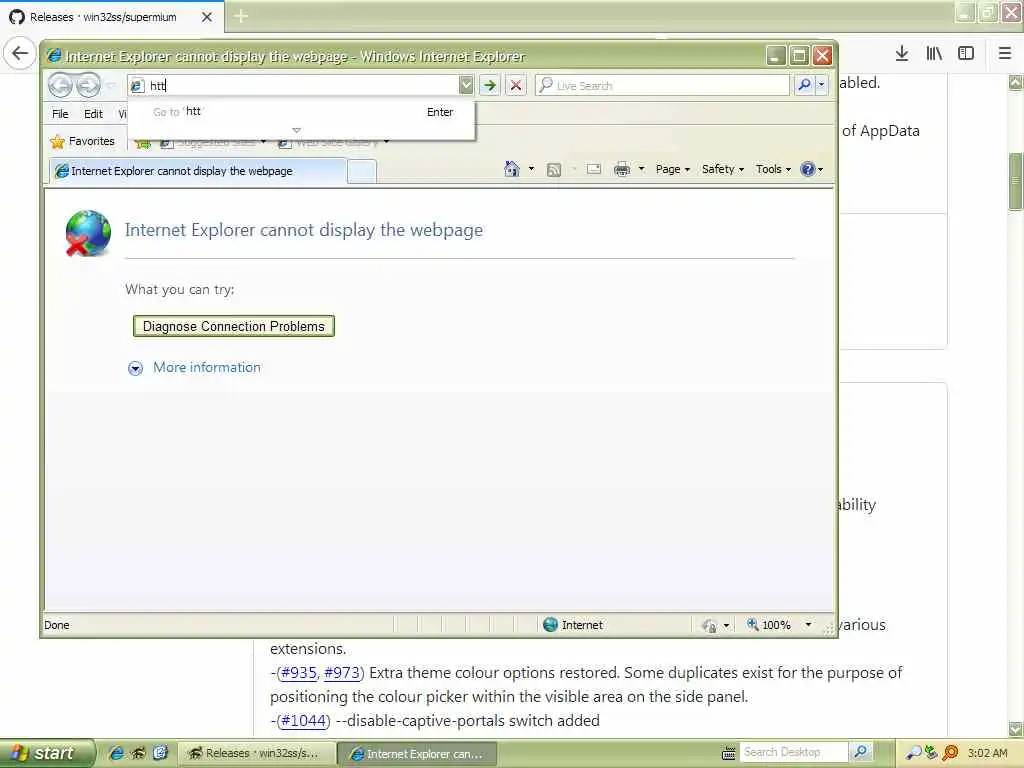This screenshot has width=1024, height=768.
Task: Click the on-screen keyboard icon on the taskbar
Action: coord(728,754)
